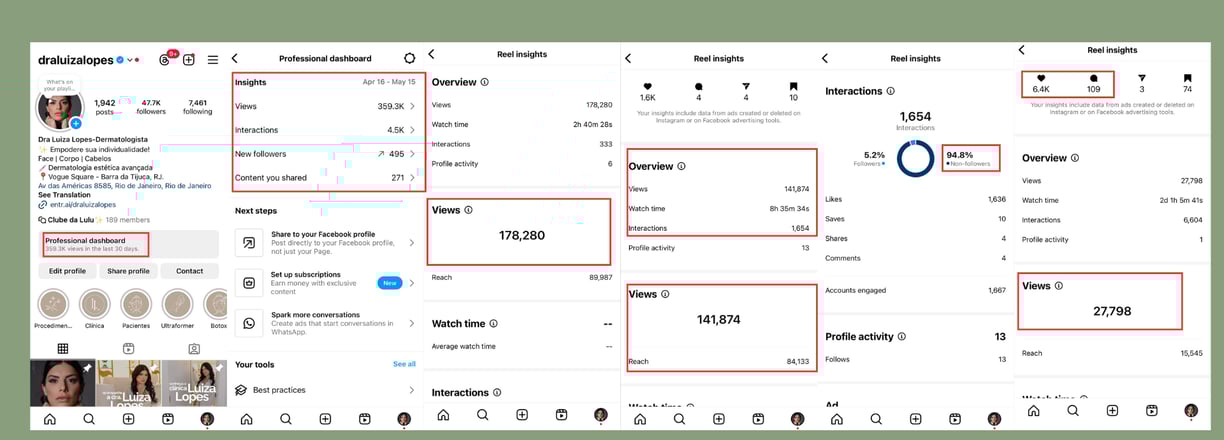Go back from Reel insights Interactions 1,654 screen
Image resolution: width=1224 pixels, height=440 pixels.
tap(825, 58)
